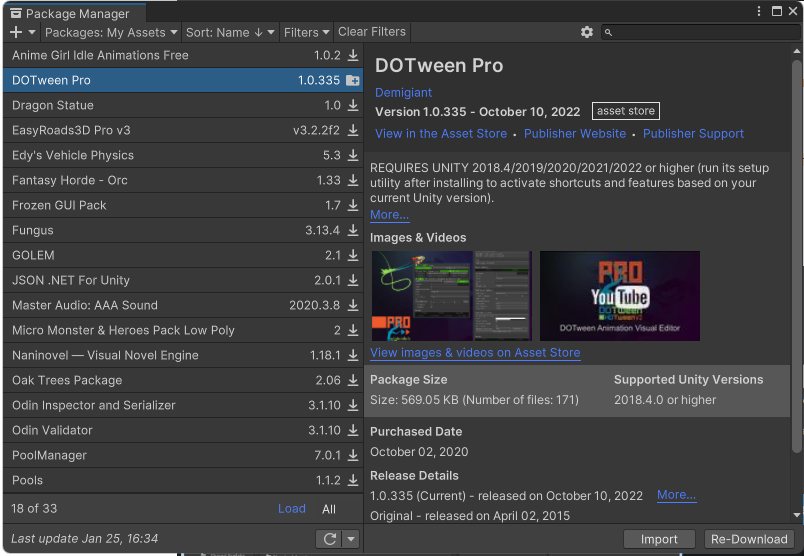
Task: Open Publisher Website link
Action: pos(575,134)
